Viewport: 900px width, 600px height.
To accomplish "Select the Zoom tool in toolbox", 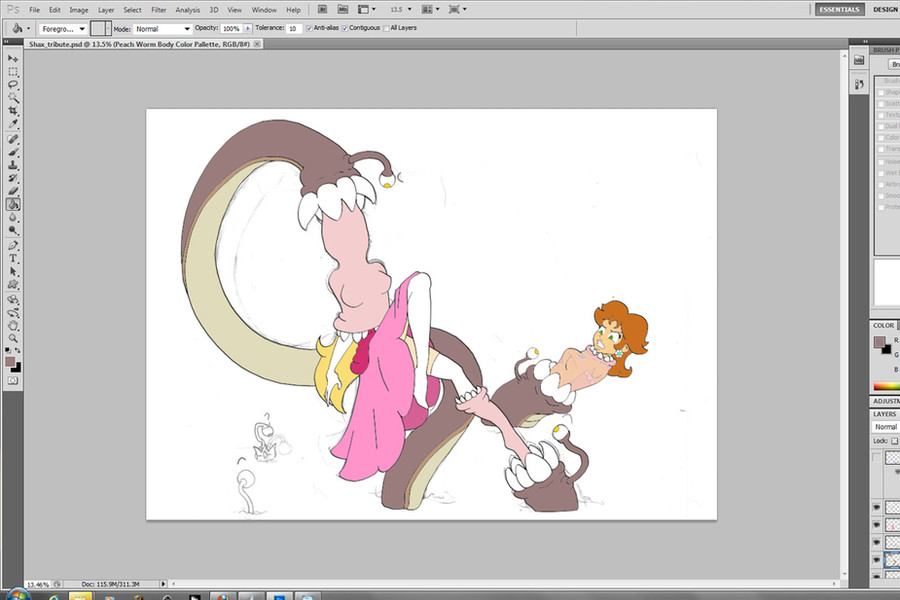I will click(x=13, y=338).
